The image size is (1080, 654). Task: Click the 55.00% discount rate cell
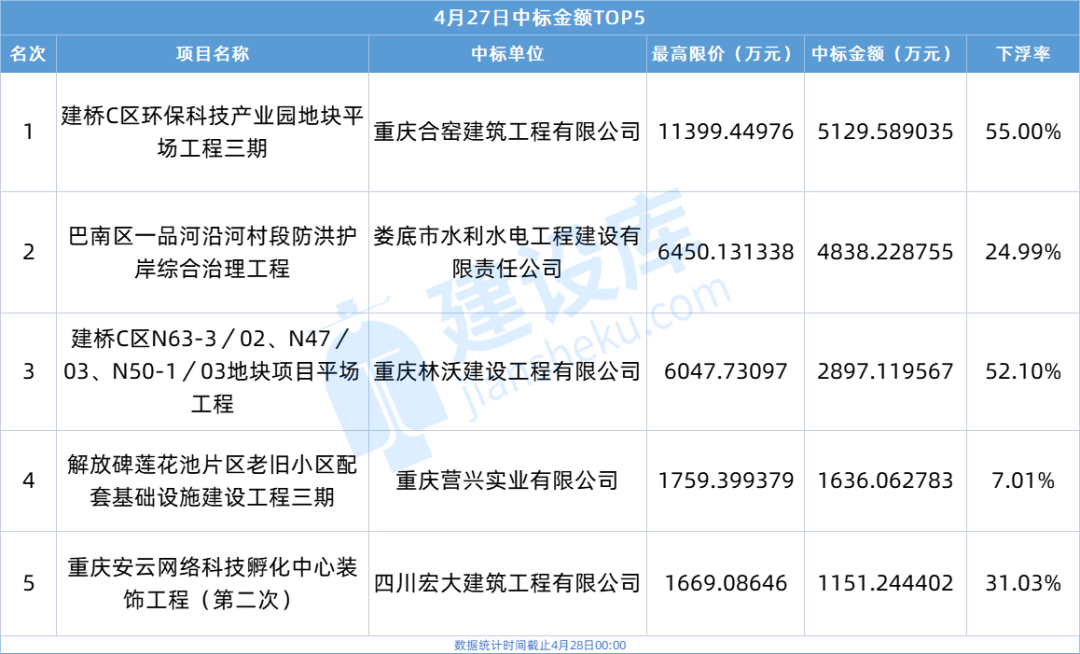1023,132
